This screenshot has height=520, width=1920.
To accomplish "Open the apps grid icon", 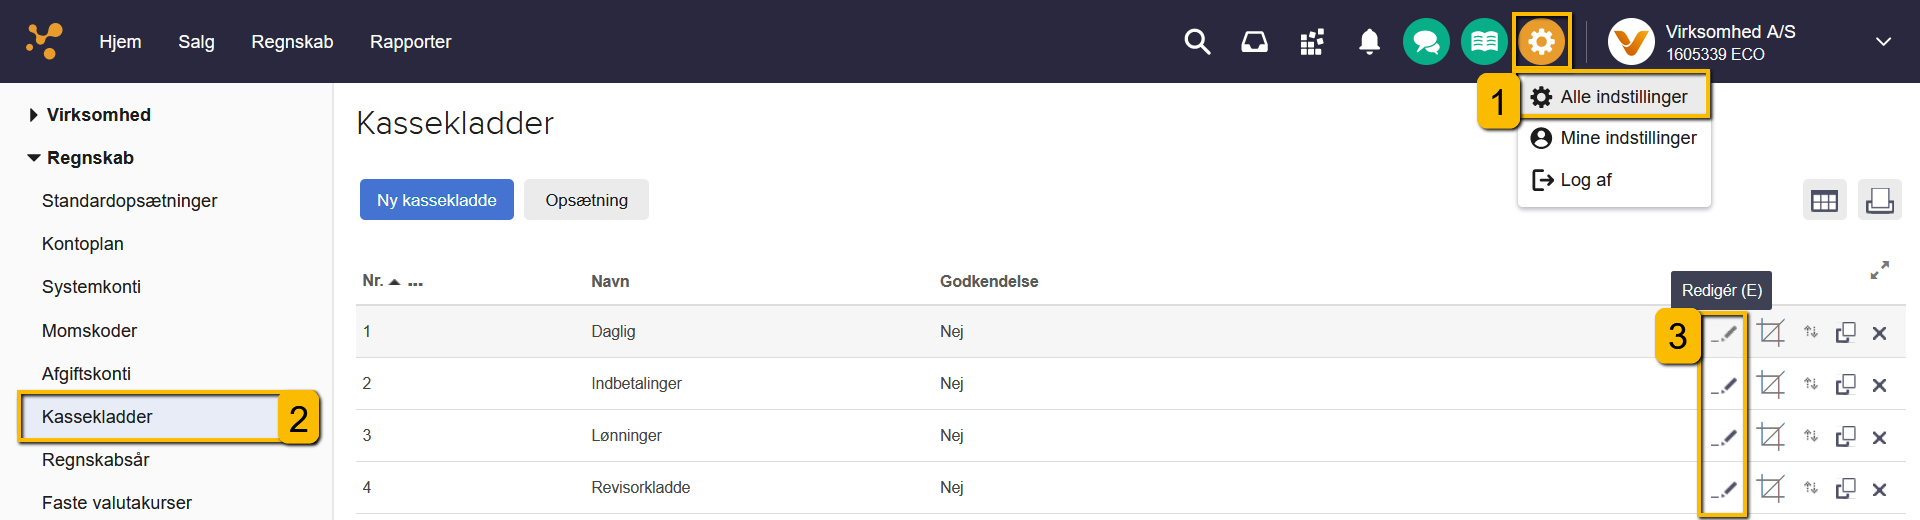I will coord(1312,42).
